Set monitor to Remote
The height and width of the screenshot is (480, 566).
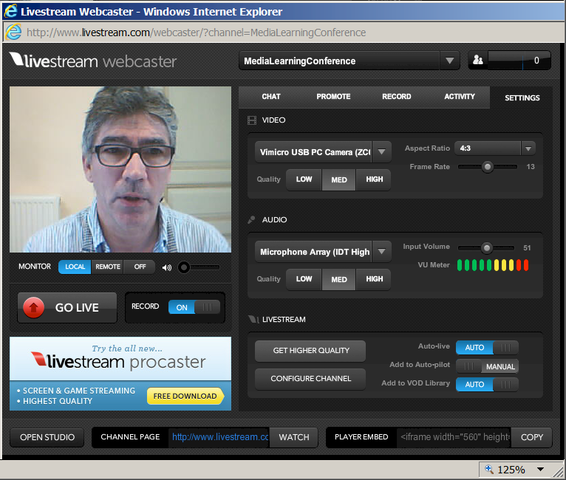pyautogui.click(x=108, y=267)
